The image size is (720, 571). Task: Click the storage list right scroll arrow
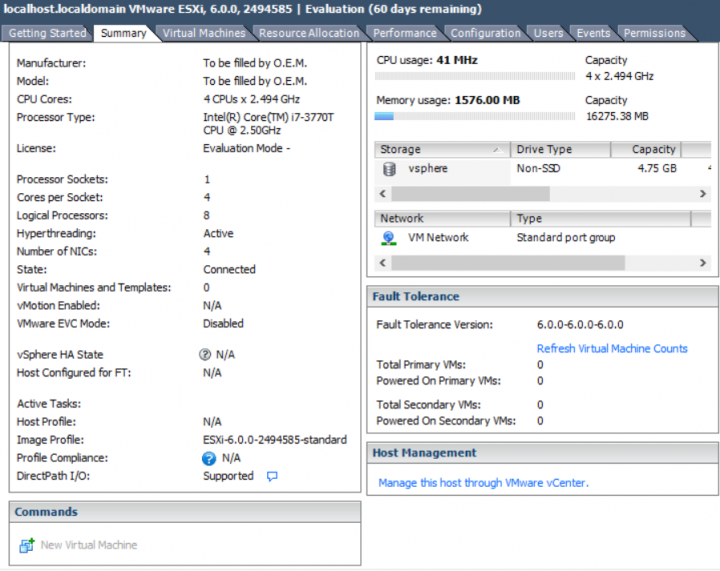coord(703,194)
